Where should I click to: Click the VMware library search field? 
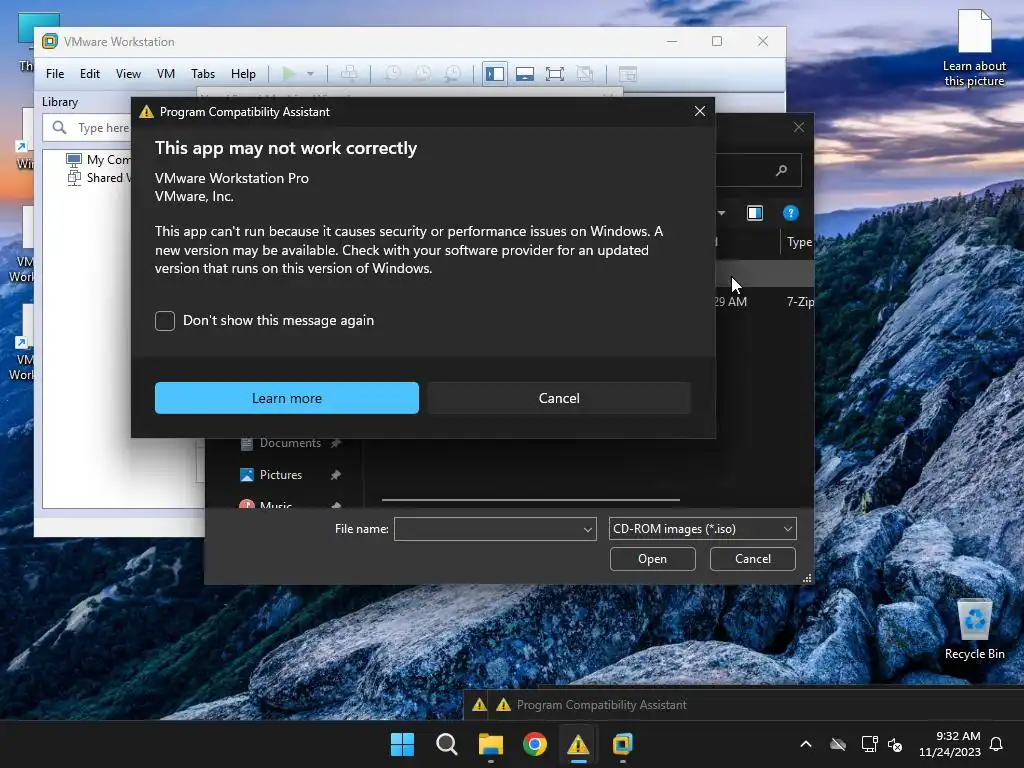pyautogui.click(x=88, y=127)
